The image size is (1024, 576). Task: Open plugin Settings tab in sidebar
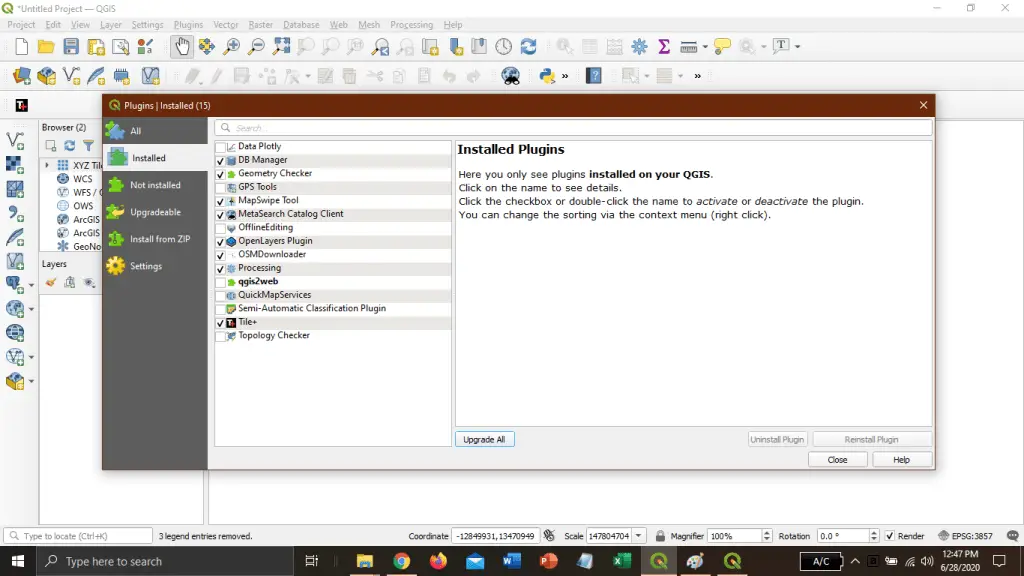click(x=155, y=266)
